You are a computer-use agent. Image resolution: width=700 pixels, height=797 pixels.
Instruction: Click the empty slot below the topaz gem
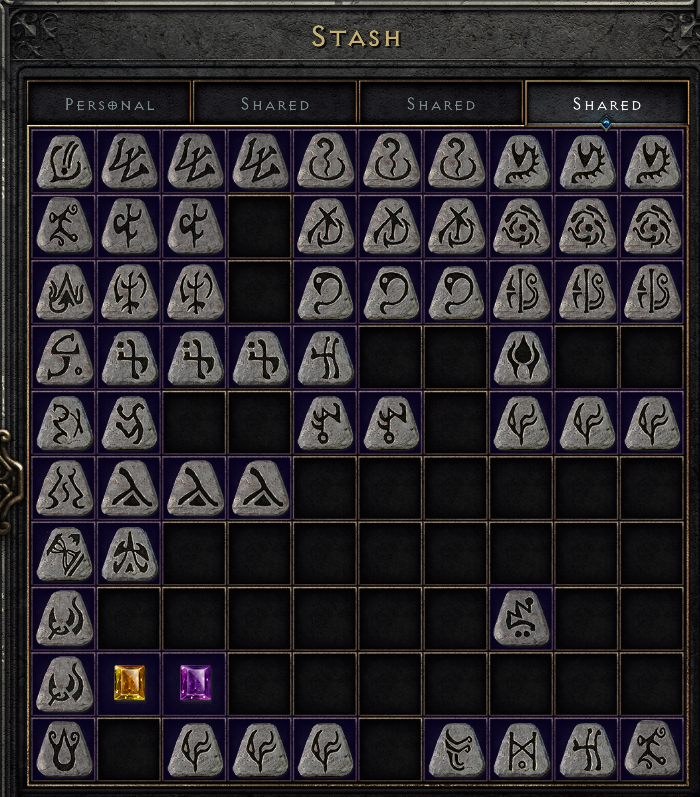pos(130,749)
